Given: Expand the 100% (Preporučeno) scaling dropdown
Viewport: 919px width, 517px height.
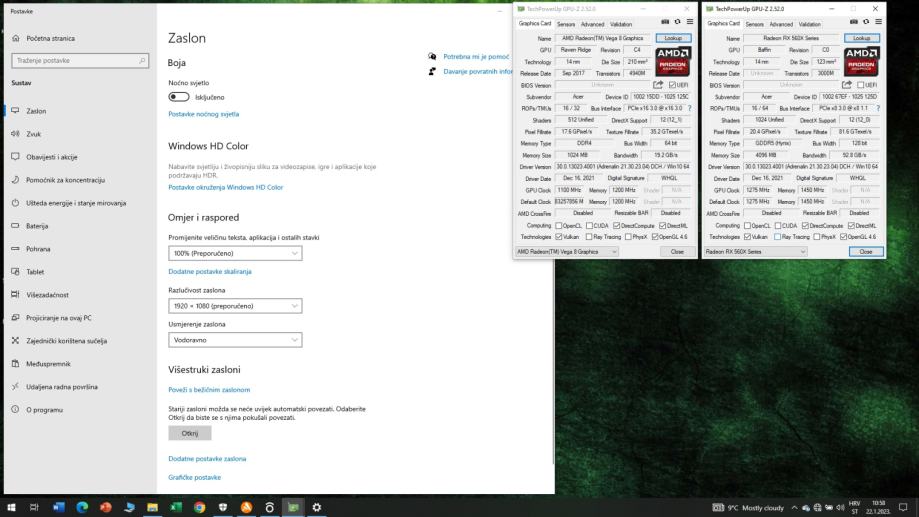Looking at the screenshot, I should click(x=235, y=254).
